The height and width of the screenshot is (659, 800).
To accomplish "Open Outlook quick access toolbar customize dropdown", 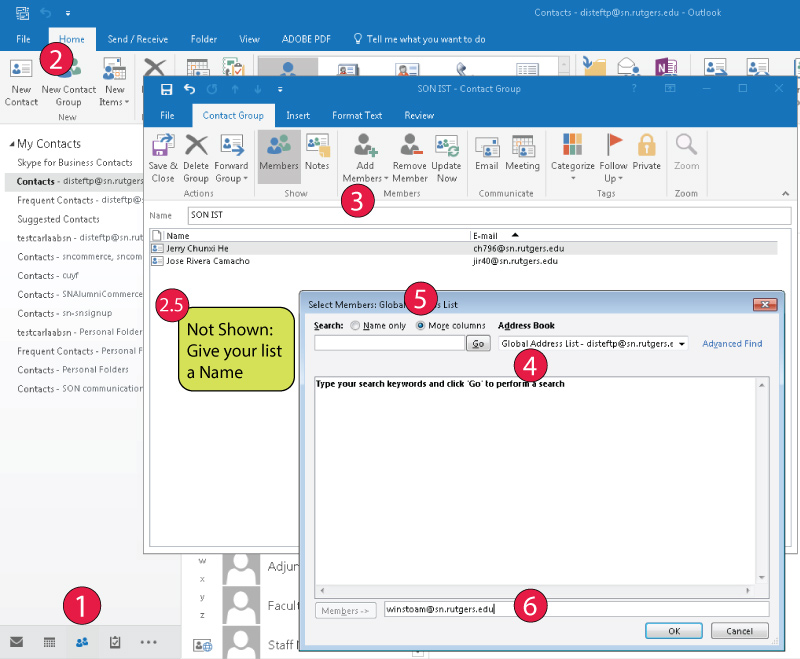I will point(68,13).
